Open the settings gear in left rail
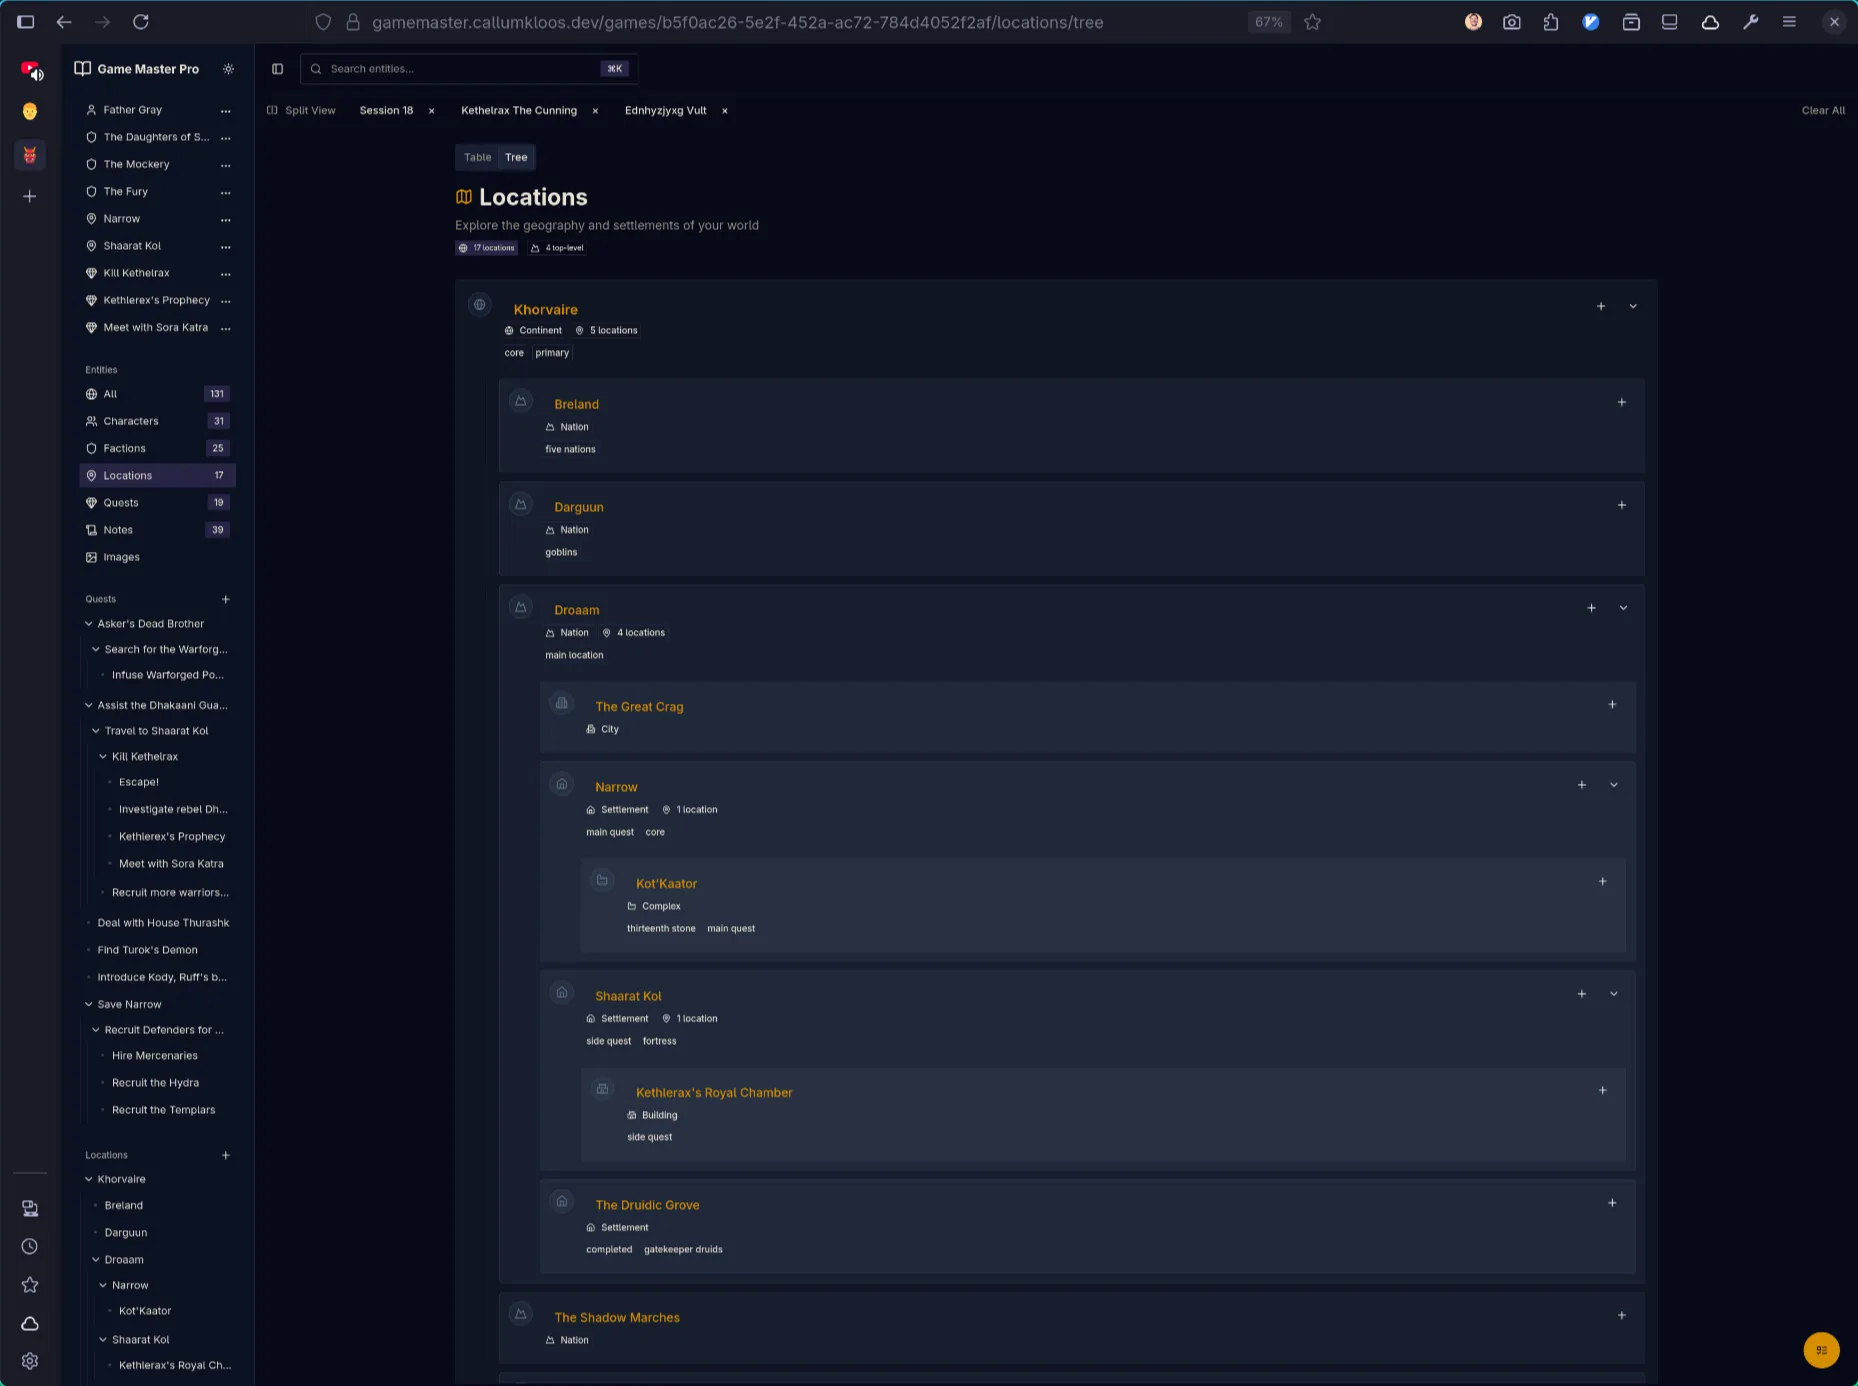The image size is (1858, 1386). [30, 1361]
